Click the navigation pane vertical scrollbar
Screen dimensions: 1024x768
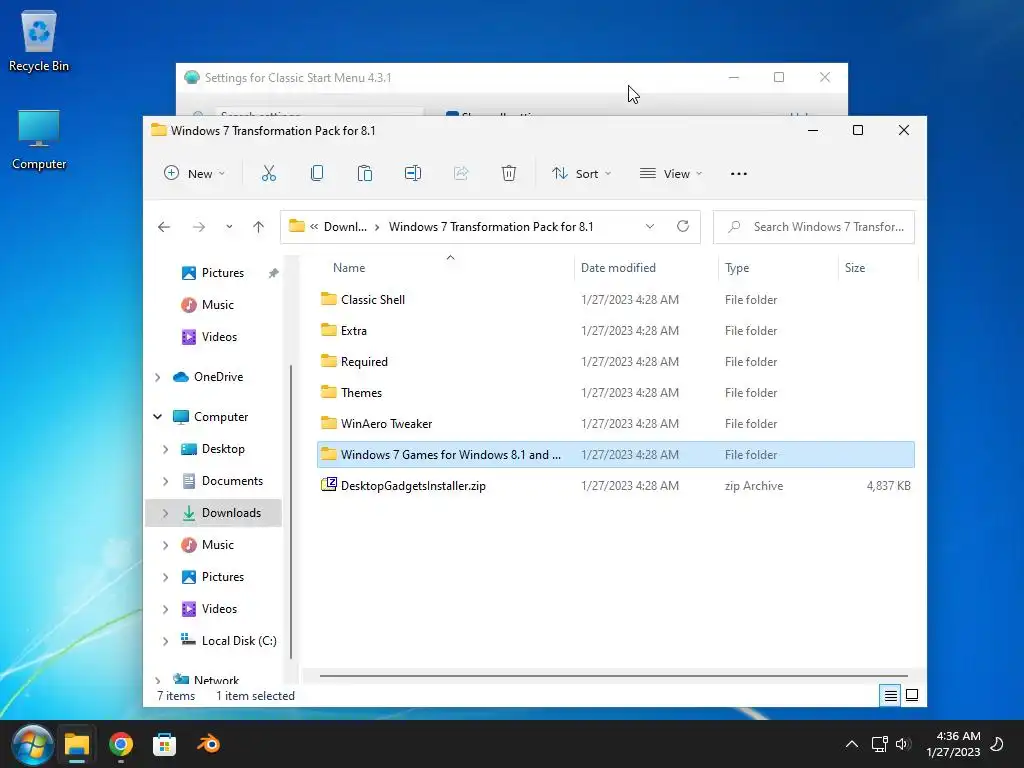click(x=291, y=511)
